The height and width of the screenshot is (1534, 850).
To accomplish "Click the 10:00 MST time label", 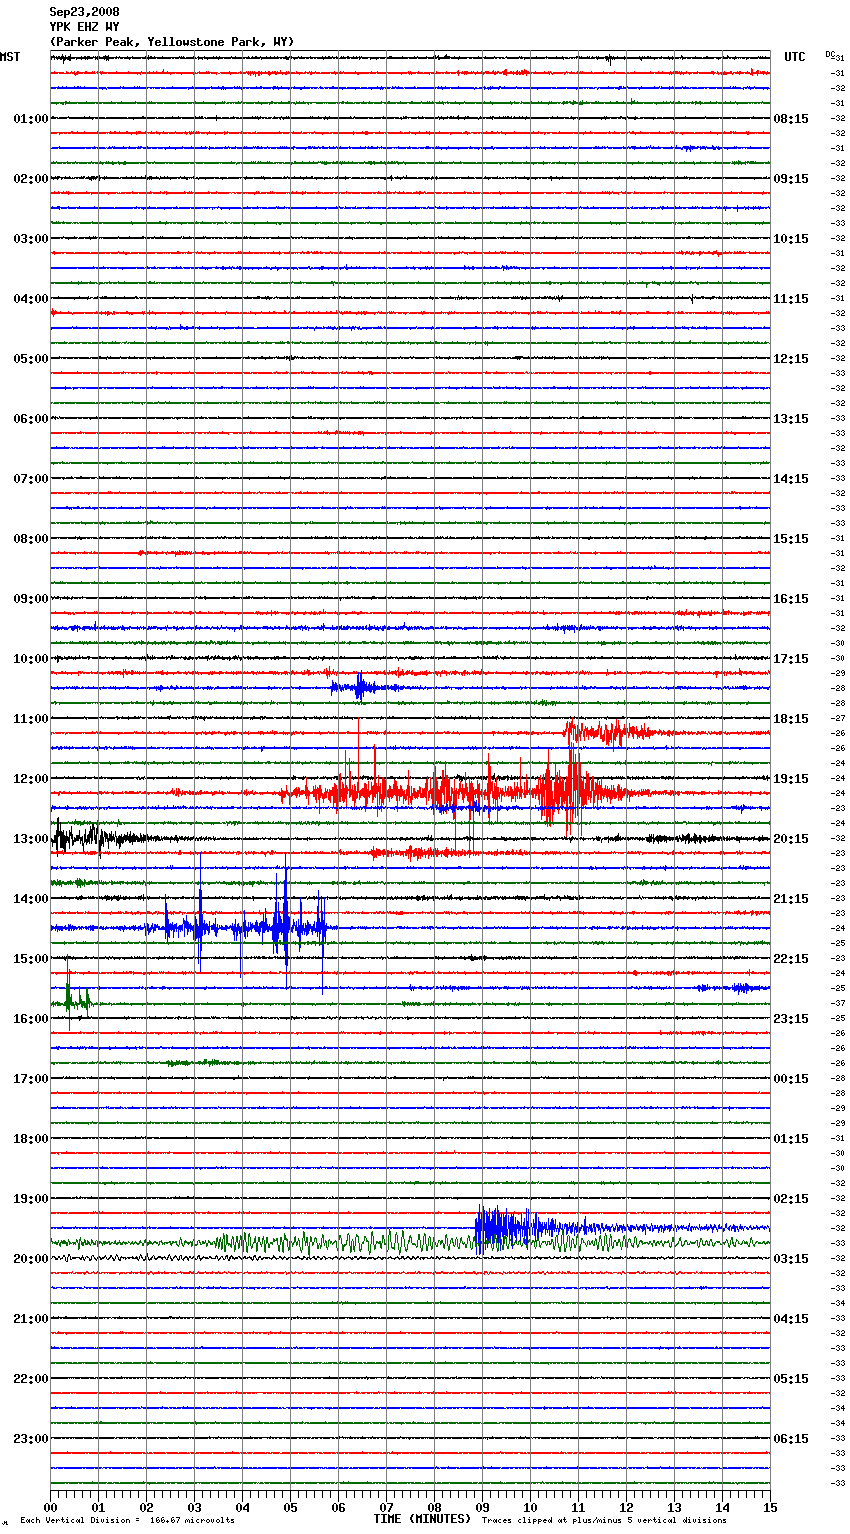I will click(x=31, y=659).
